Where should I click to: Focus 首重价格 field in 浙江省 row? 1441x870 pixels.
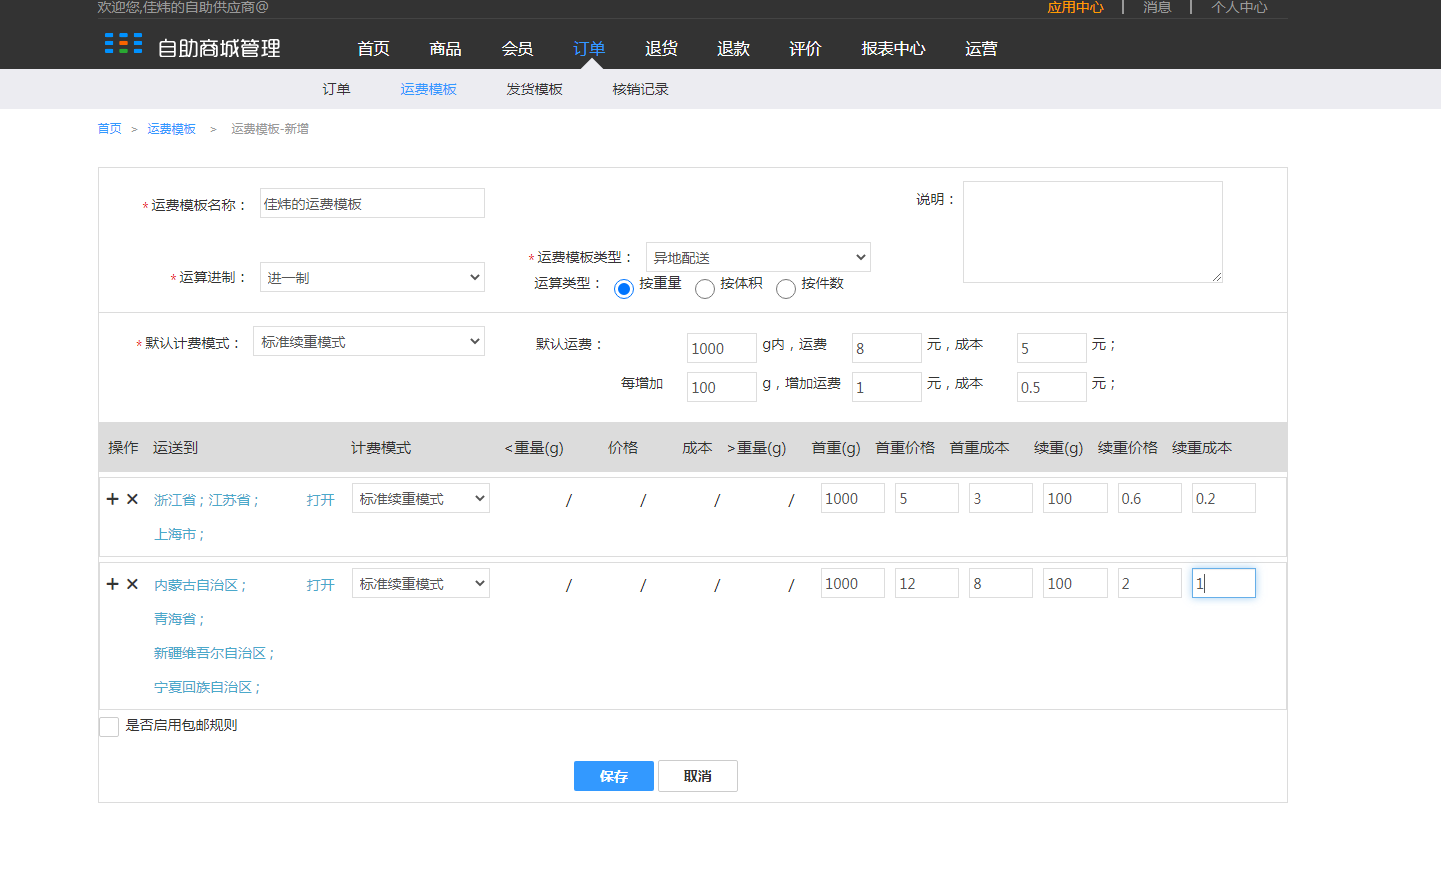pos(927,498)
